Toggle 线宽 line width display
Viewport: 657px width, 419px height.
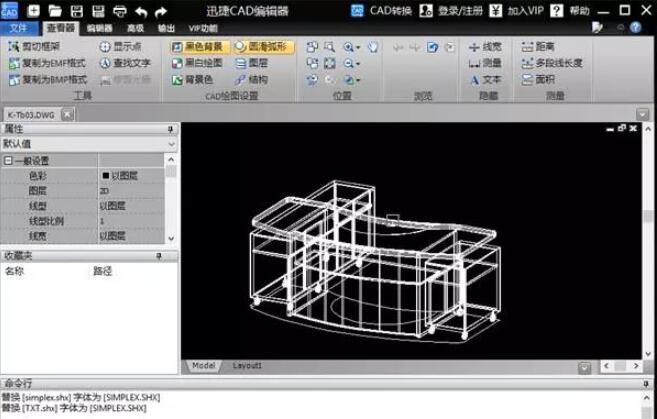coord(485,47)
